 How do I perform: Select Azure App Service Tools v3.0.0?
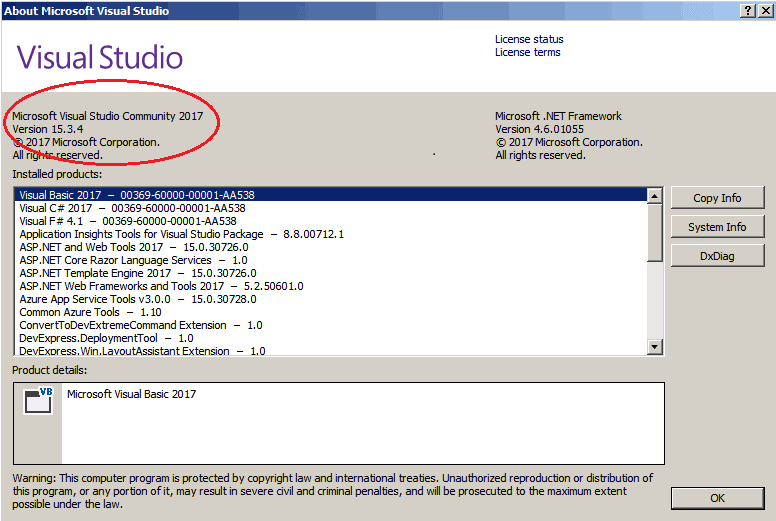(x=137, y=299)
